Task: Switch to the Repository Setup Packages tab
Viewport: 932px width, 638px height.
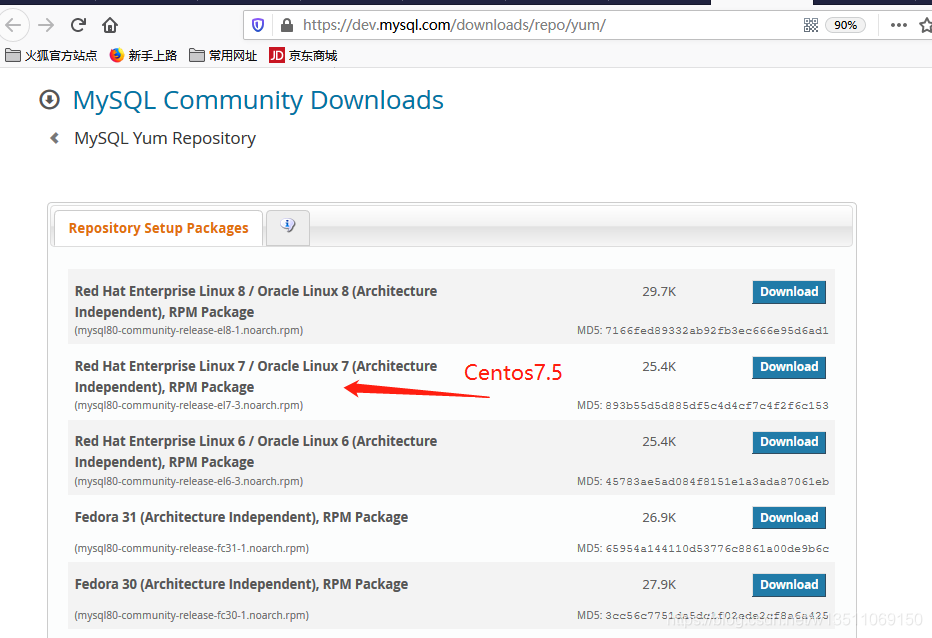Action: click(157, 228)
